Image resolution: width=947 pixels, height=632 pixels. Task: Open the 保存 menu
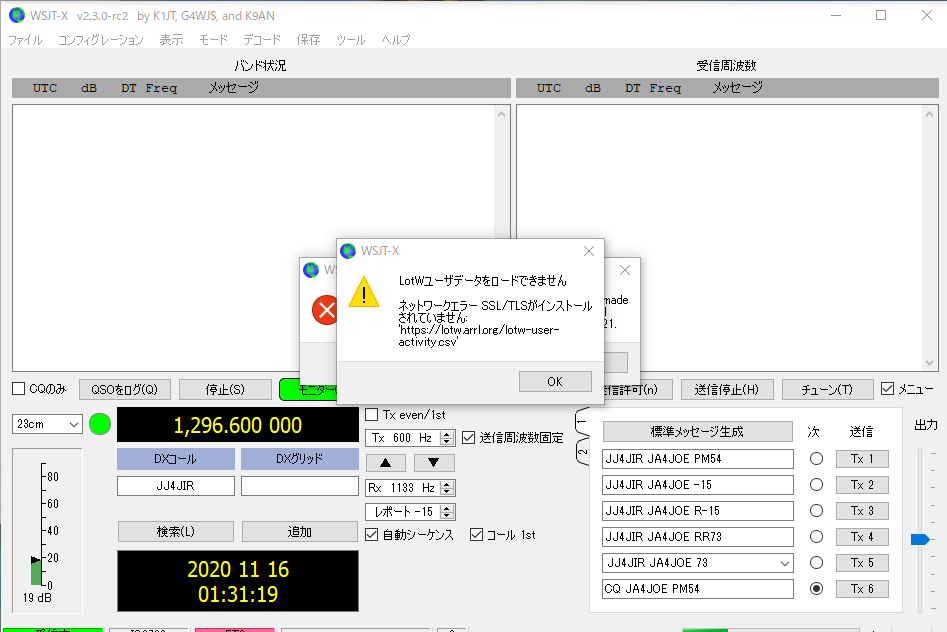coord(309,40)
